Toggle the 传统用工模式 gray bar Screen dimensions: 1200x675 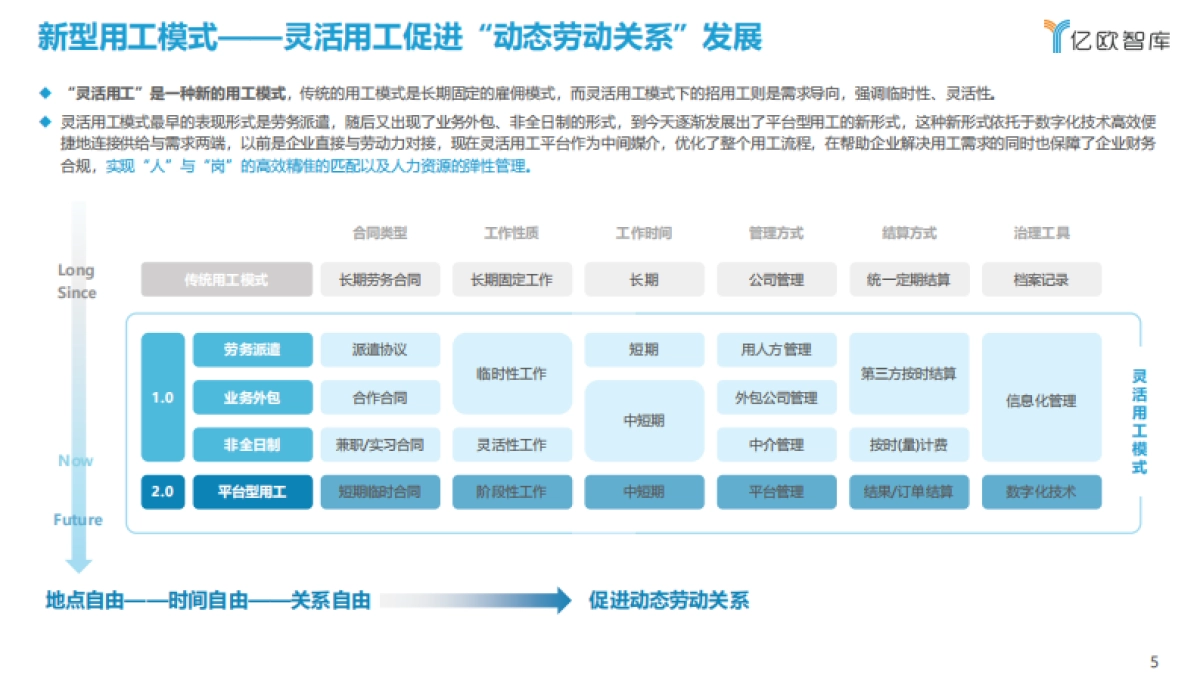pyautogui.click(x=226, y=280)
